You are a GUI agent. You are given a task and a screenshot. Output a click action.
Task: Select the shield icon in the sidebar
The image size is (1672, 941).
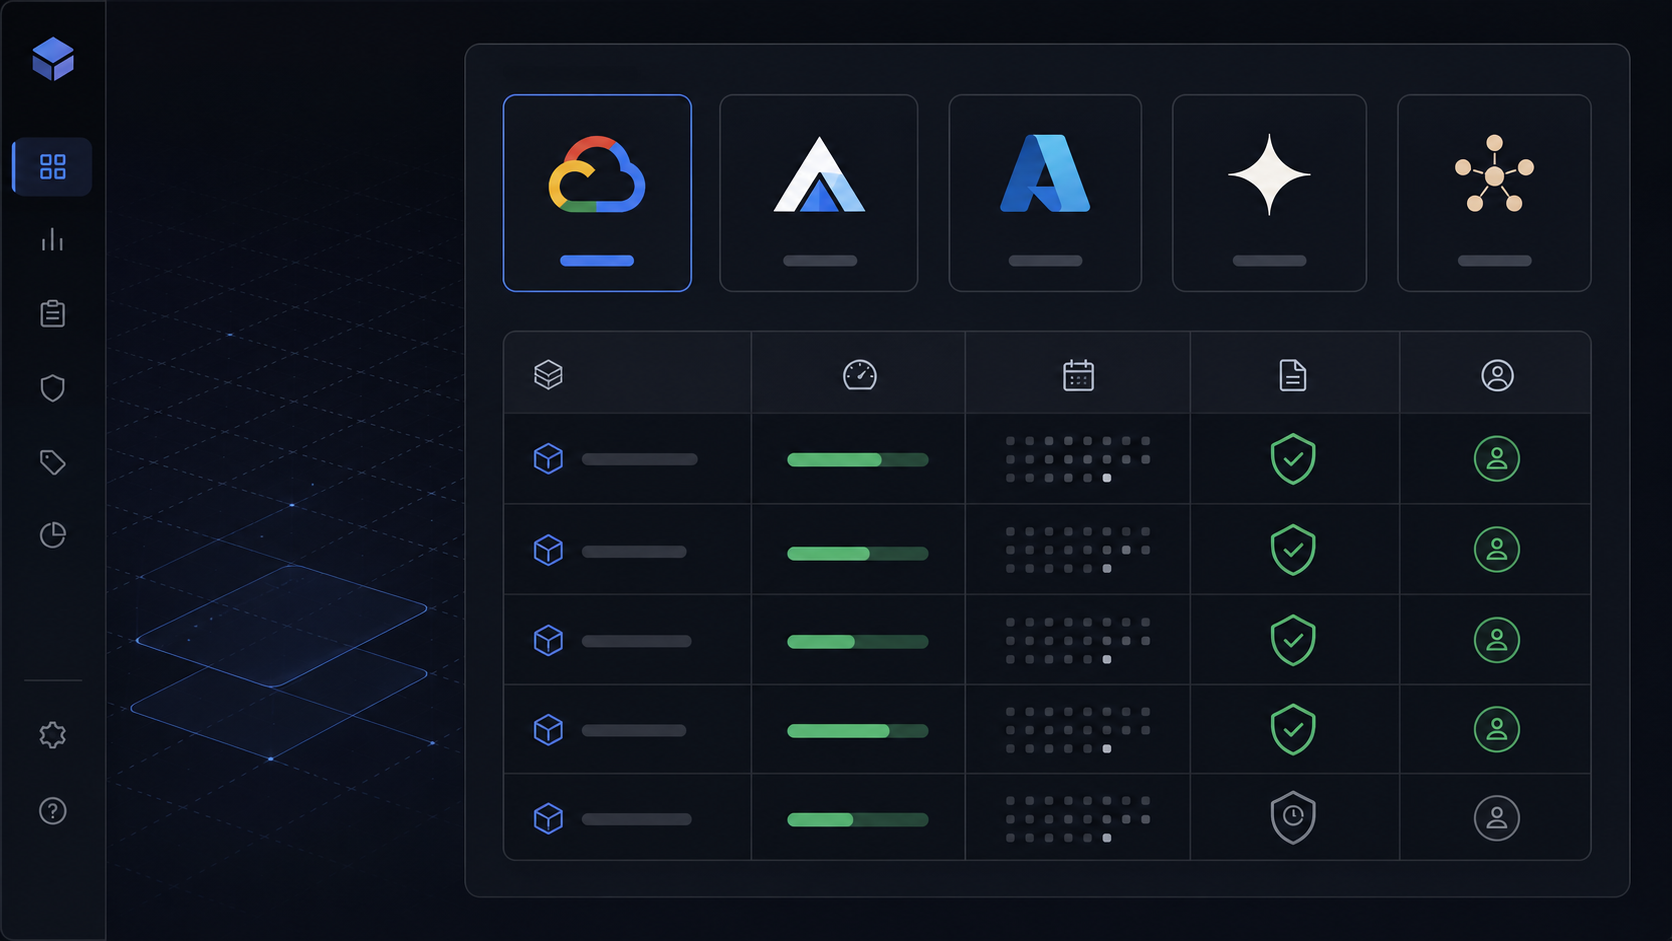pyautogui.click(x=53, y=388)
